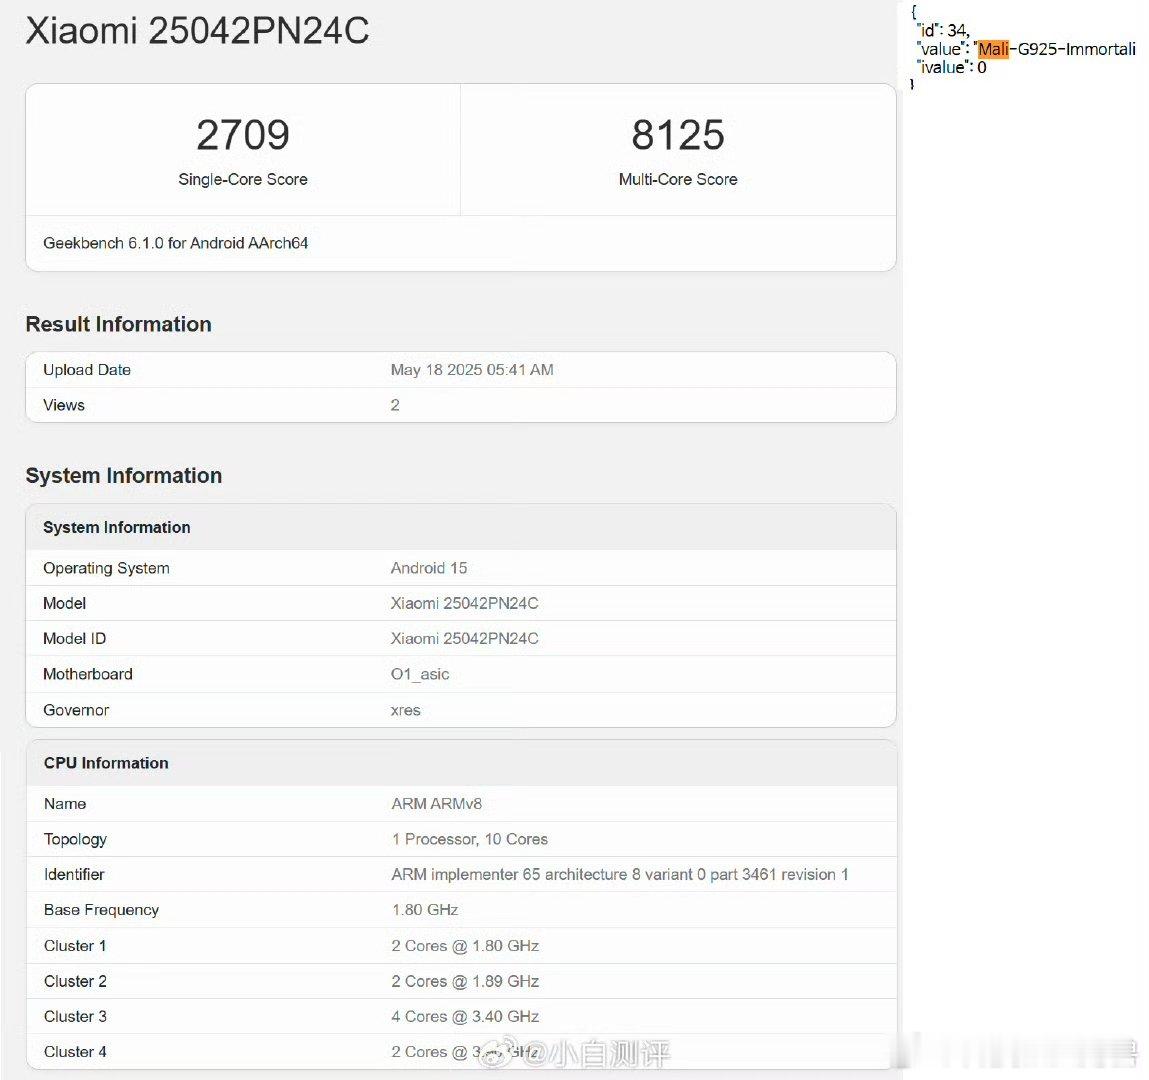The height and width of the screenshot is (1080, 1149).
Task: Click the Cluster 3 label
Action: 75,1016
